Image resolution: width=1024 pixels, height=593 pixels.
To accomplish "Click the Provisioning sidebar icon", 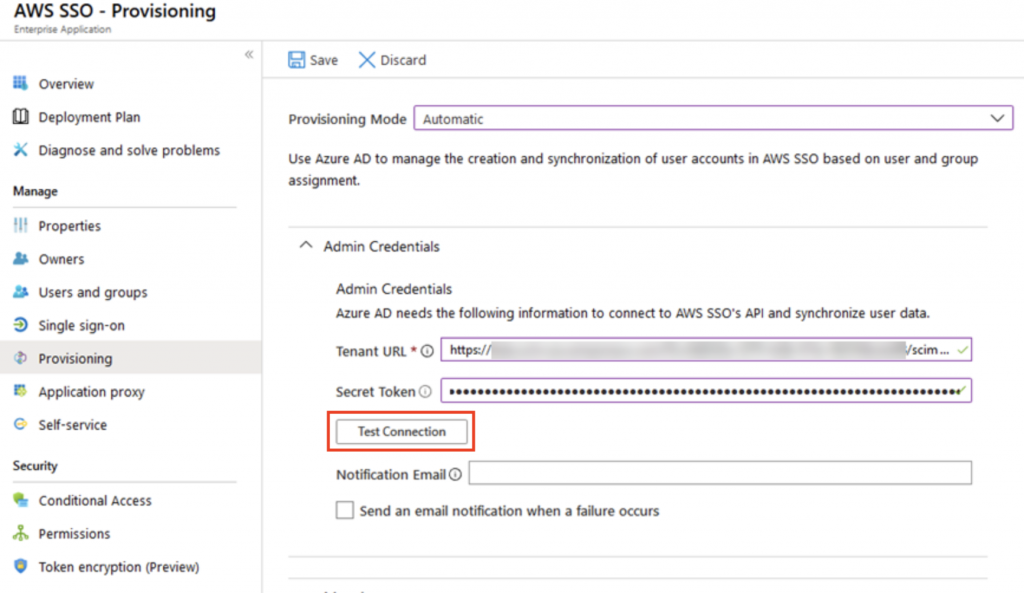I will coord(20,358).
